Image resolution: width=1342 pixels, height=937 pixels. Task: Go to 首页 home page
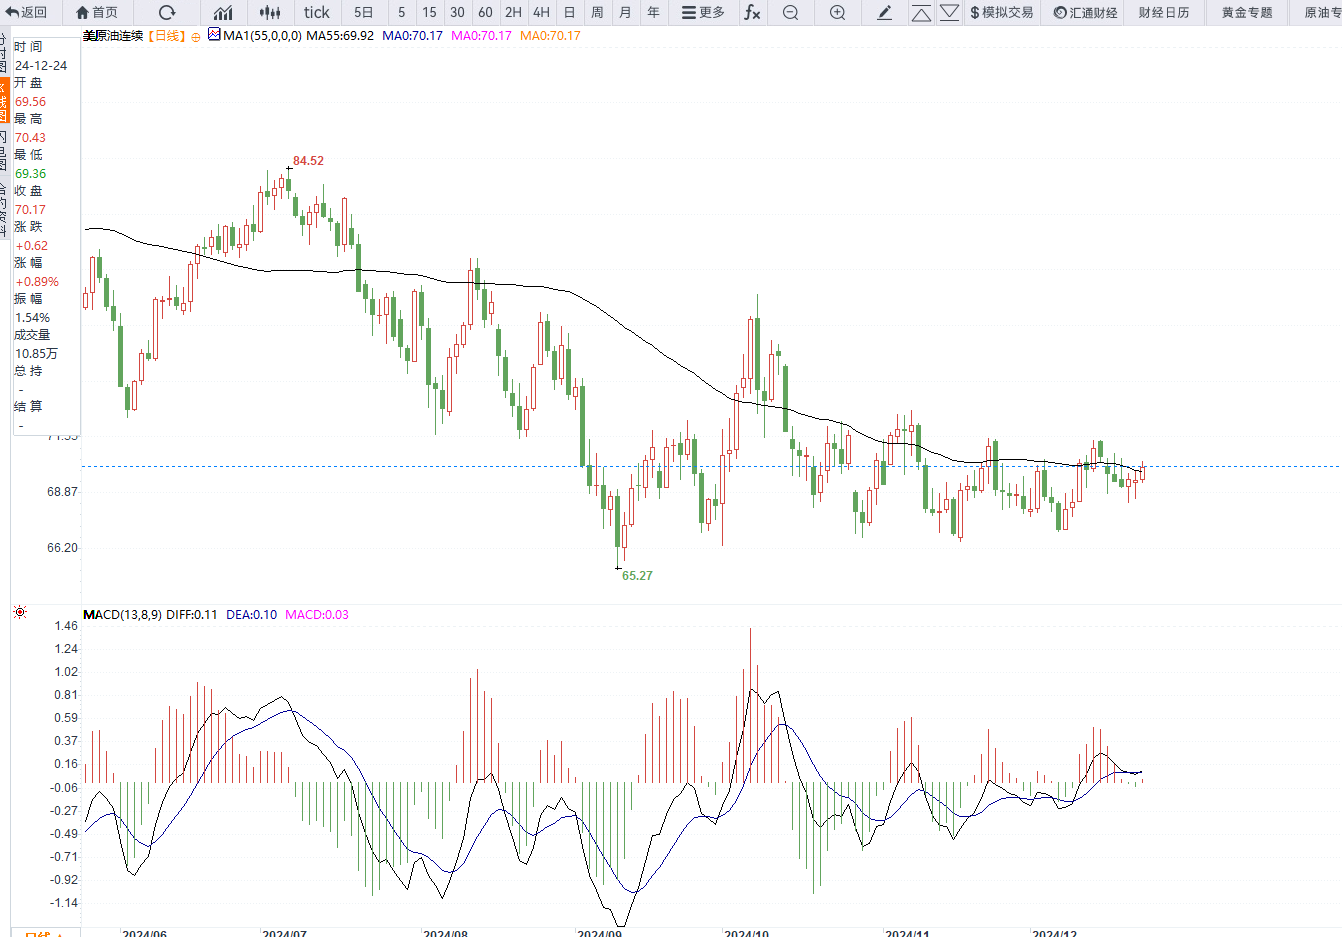pyautogui.click(x=97, y=12)
